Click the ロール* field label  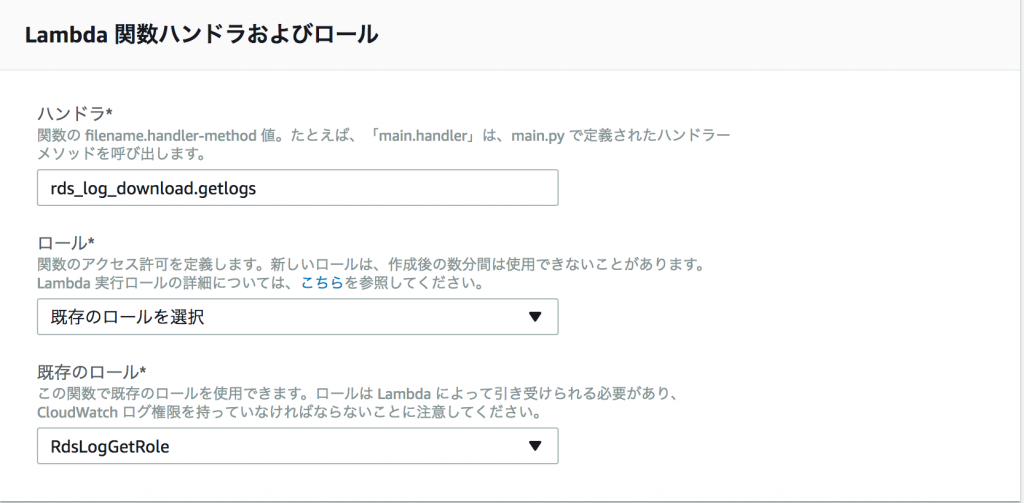[x=66, y=242]
